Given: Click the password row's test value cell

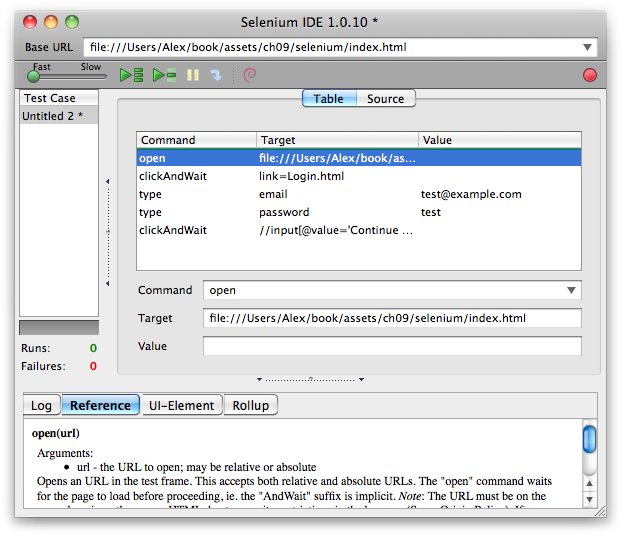Looking at the screenshot, I should [430, 212].
